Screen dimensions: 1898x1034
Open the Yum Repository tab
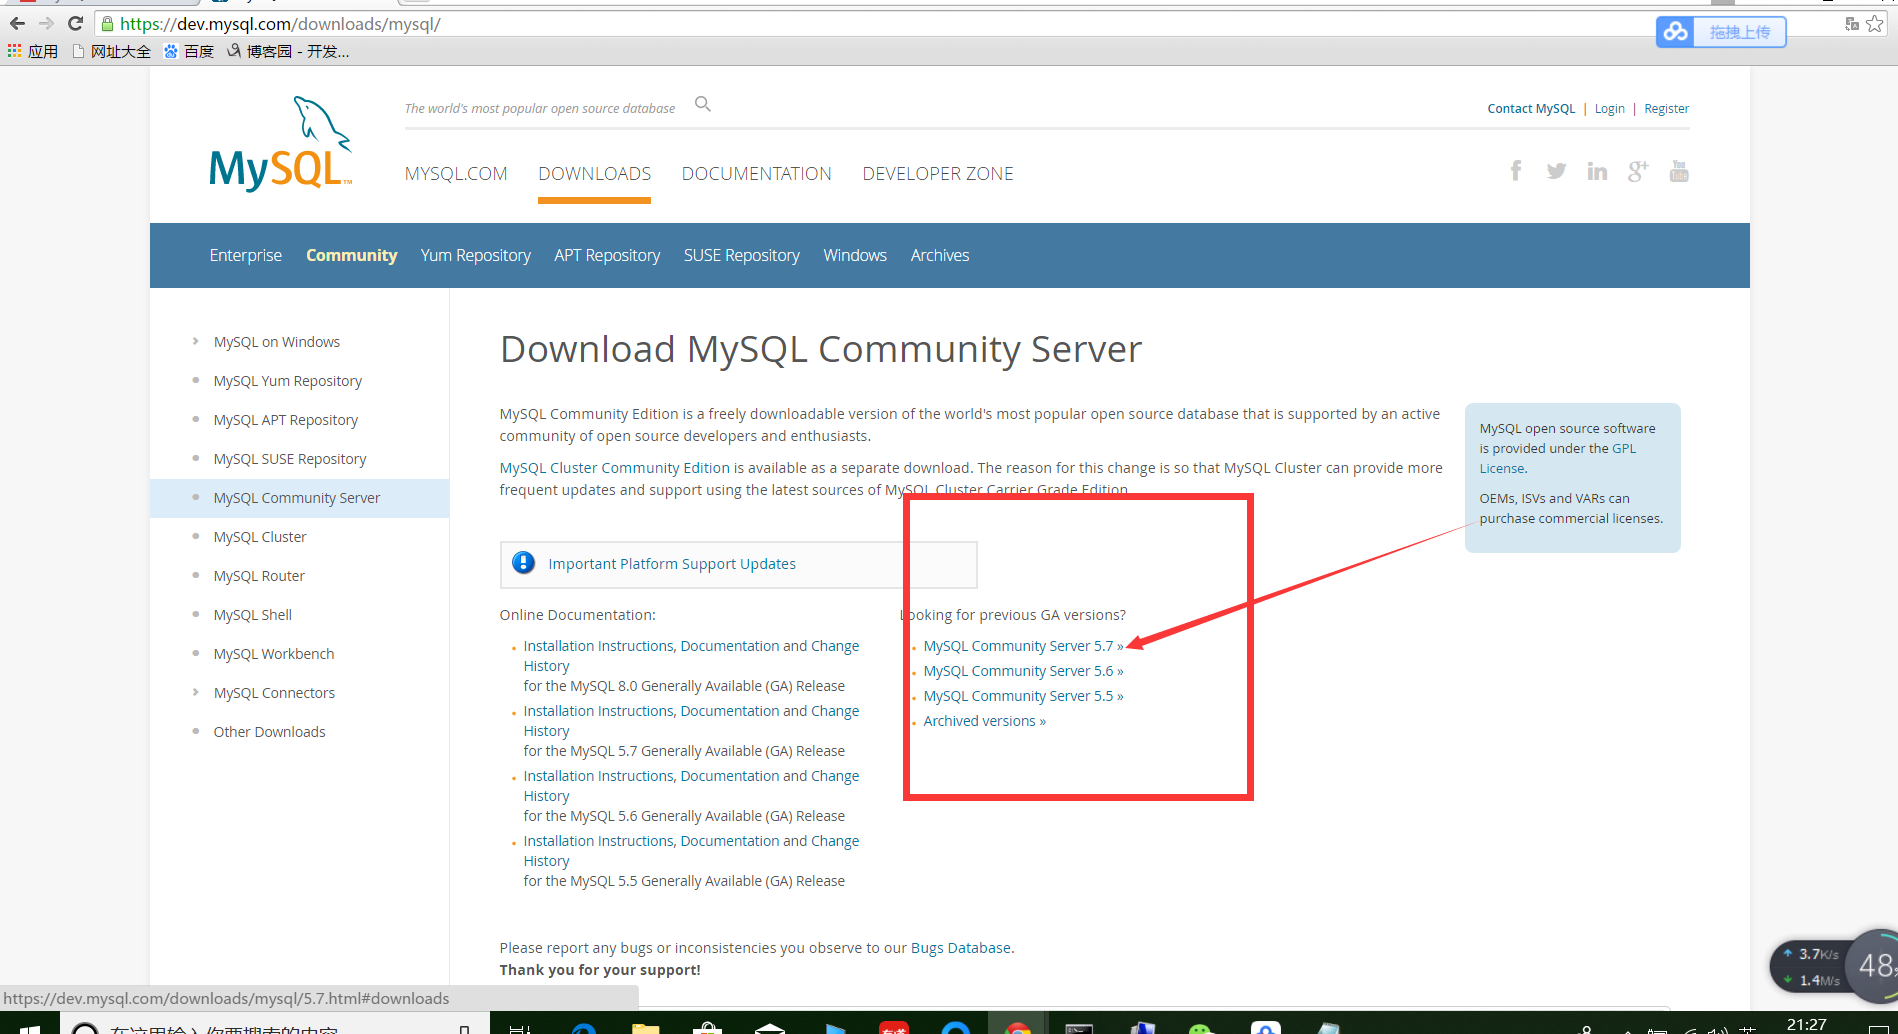475,256
